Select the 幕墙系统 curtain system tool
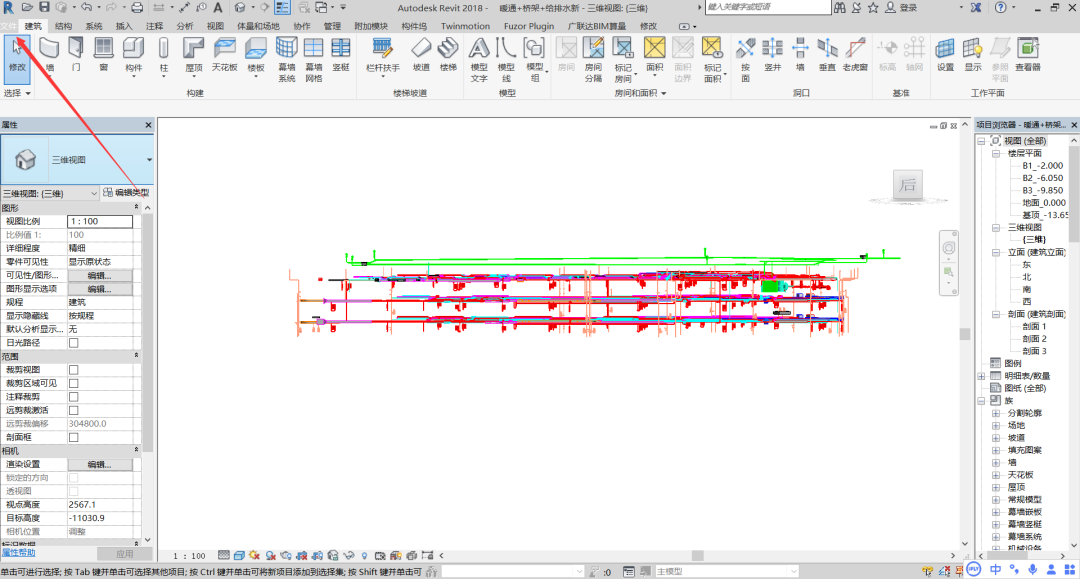 click(x=287, y=59)
